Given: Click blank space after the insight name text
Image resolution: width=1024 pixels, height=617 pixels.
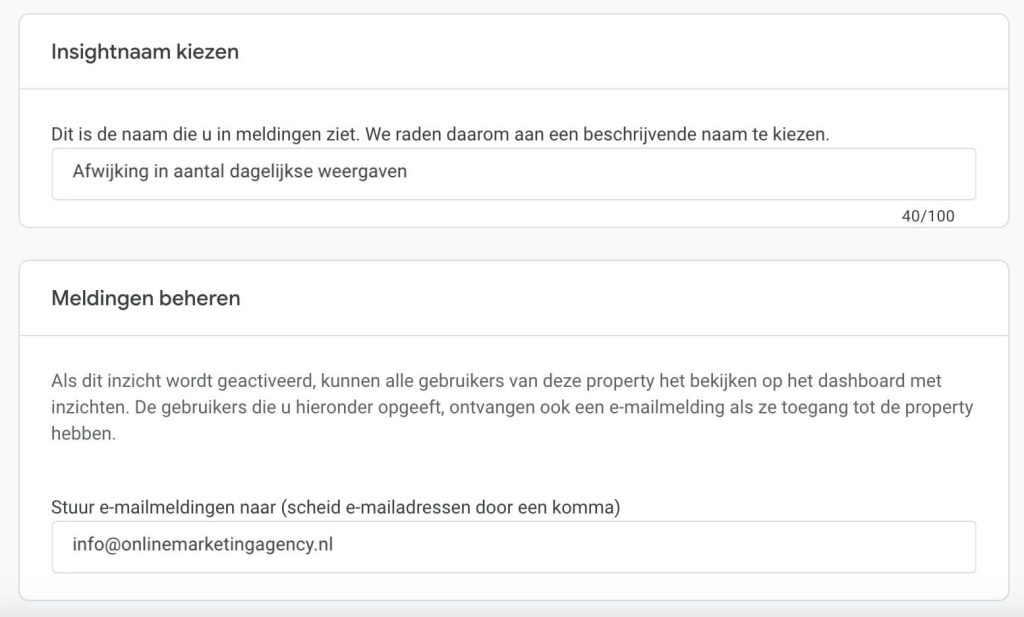Looking at the screenshot, I should tap(686, 174).
